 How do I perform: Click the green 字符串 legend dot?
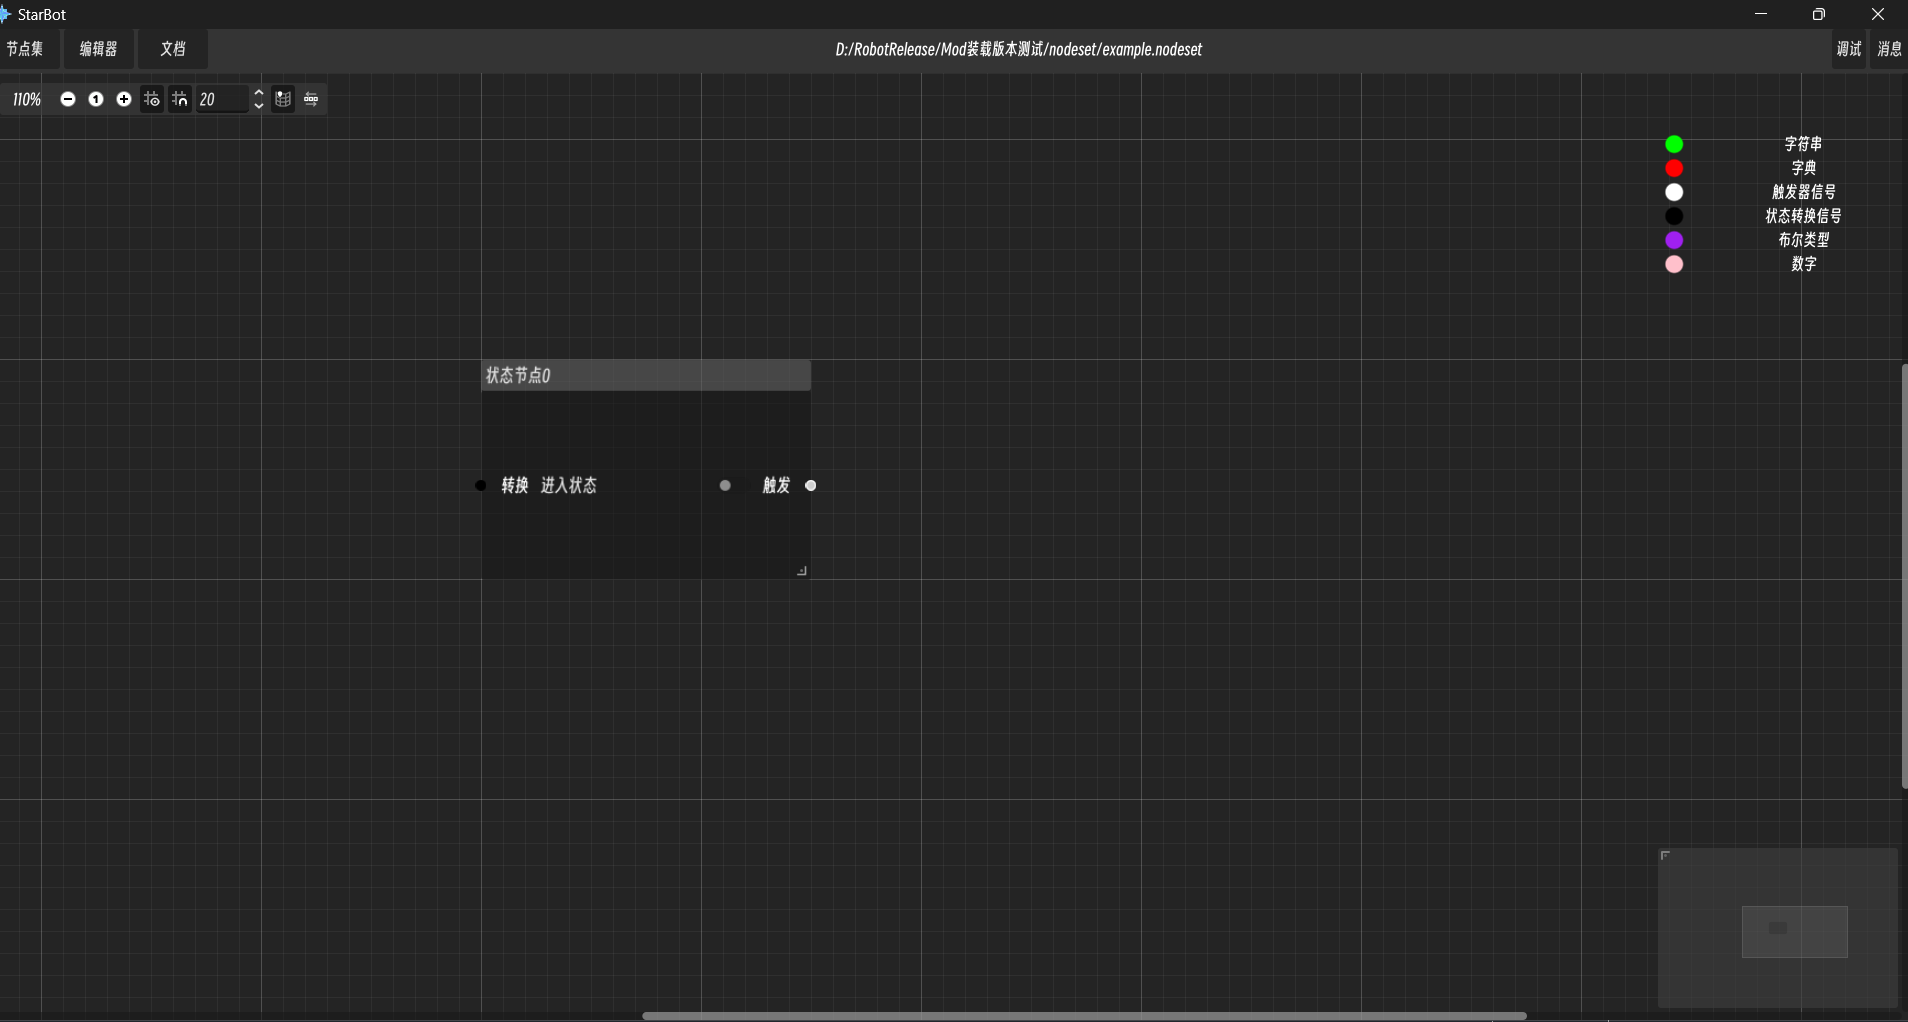tap(1674, 144)
